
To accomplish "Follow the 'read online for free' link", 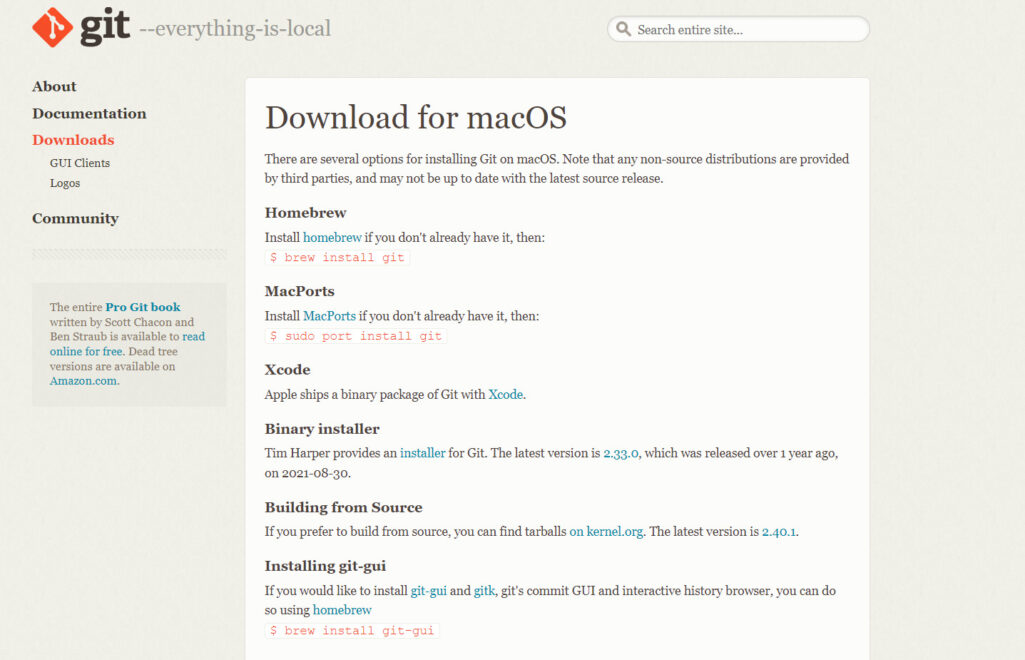I will [x=127, y=344].
